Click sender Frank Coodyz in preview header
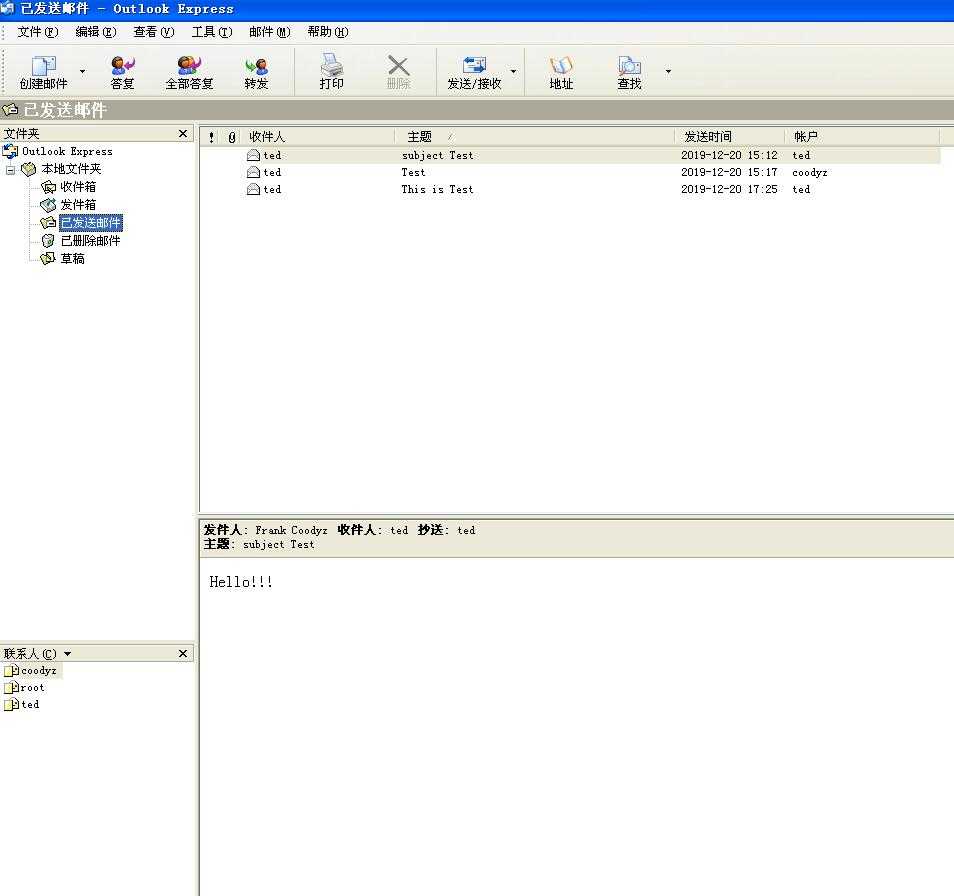 (291, 530)
